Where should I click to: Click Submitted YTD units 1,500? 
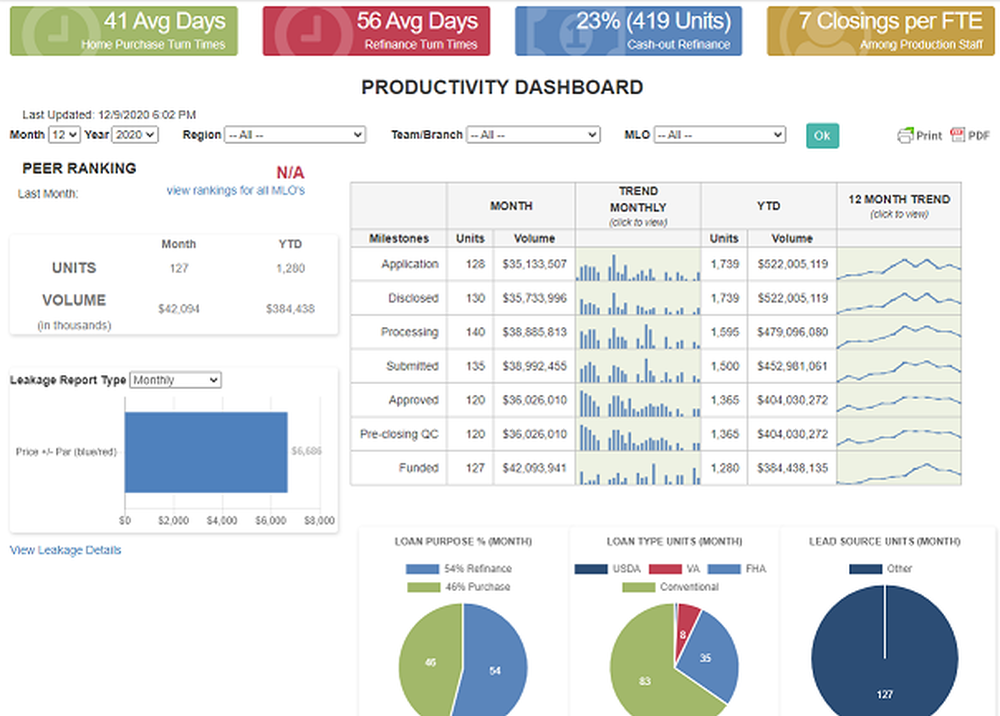(724, 366)
